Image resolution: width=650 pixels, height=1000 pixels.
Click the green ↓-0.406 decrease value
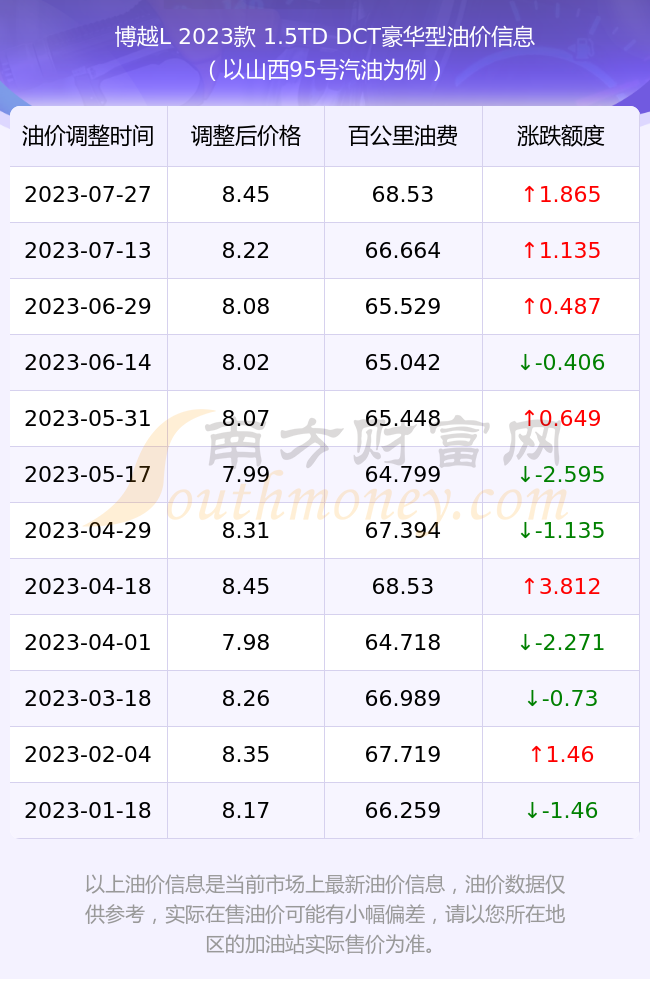click(x=561, y=362)
